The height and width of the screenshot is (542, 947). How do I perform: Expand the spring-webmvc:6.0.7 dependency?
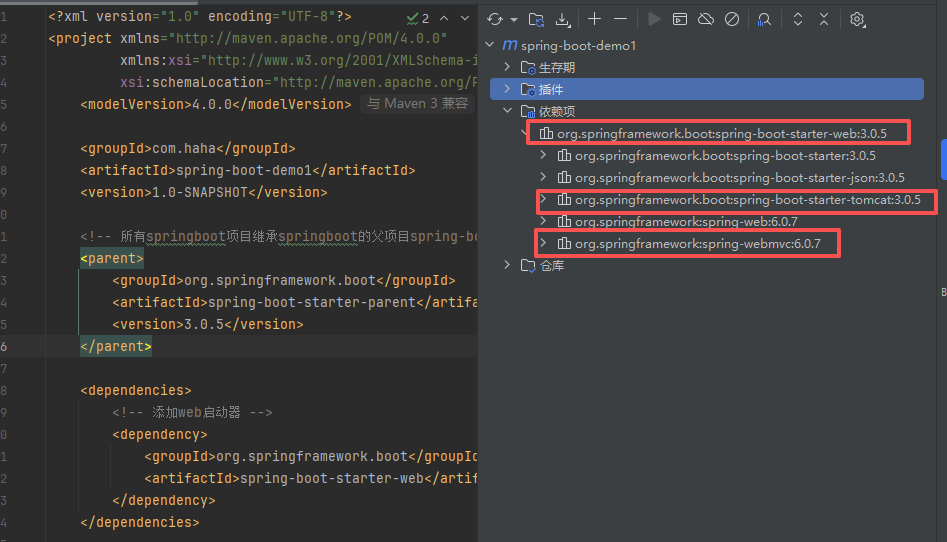coord(544,243)
